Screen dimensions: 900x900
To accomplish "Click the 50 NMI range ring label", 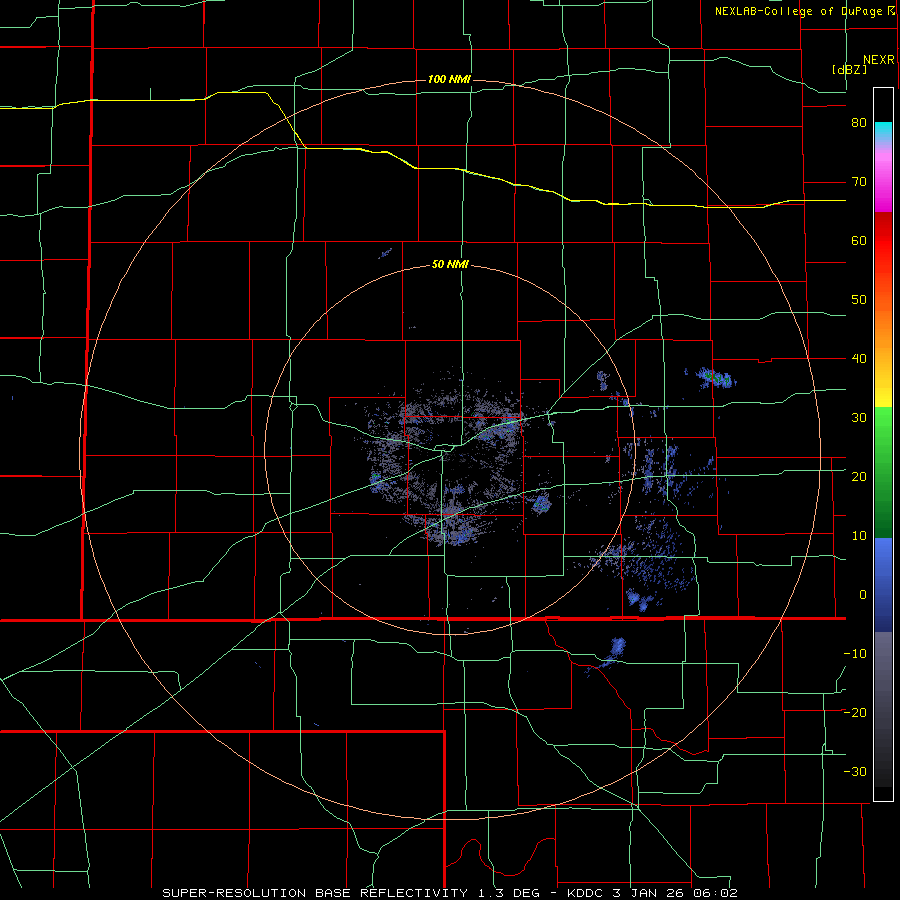I will [x=450, y=265].
